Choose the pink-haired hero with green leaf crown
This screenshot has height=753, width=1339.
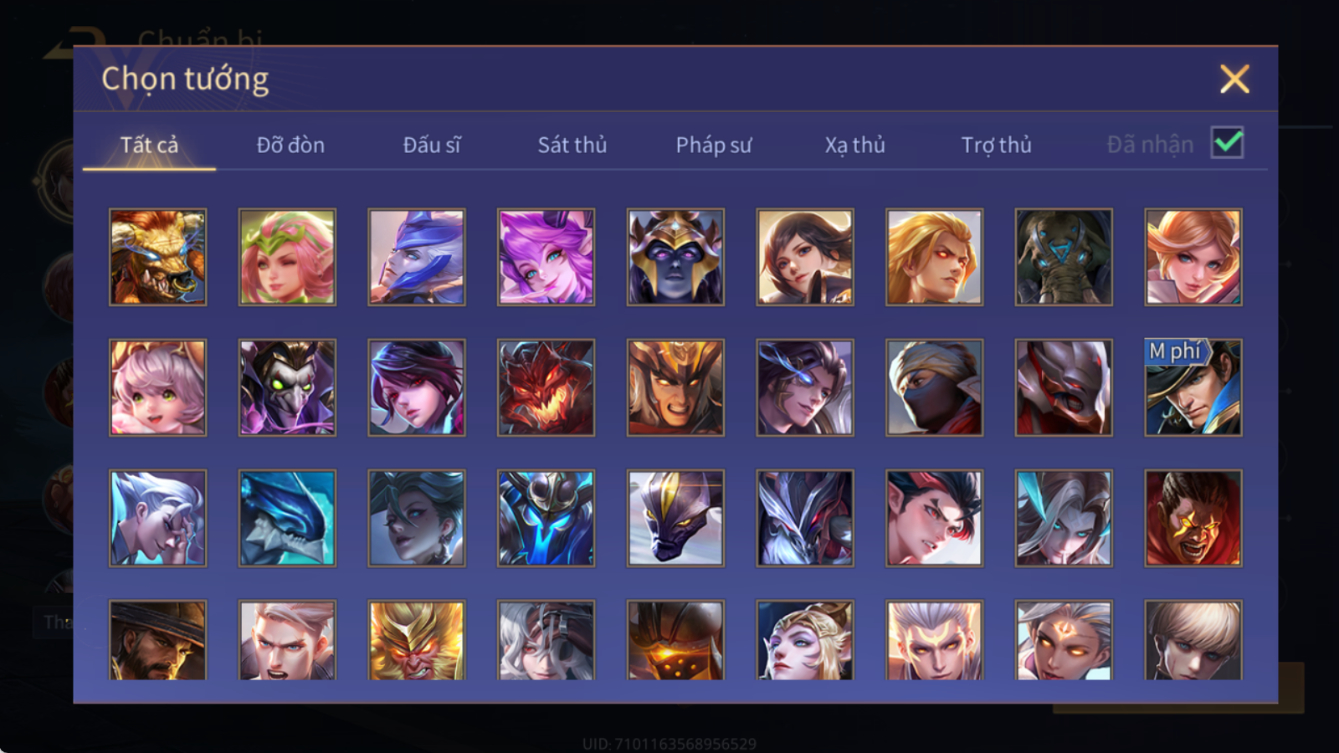point(287,257)
